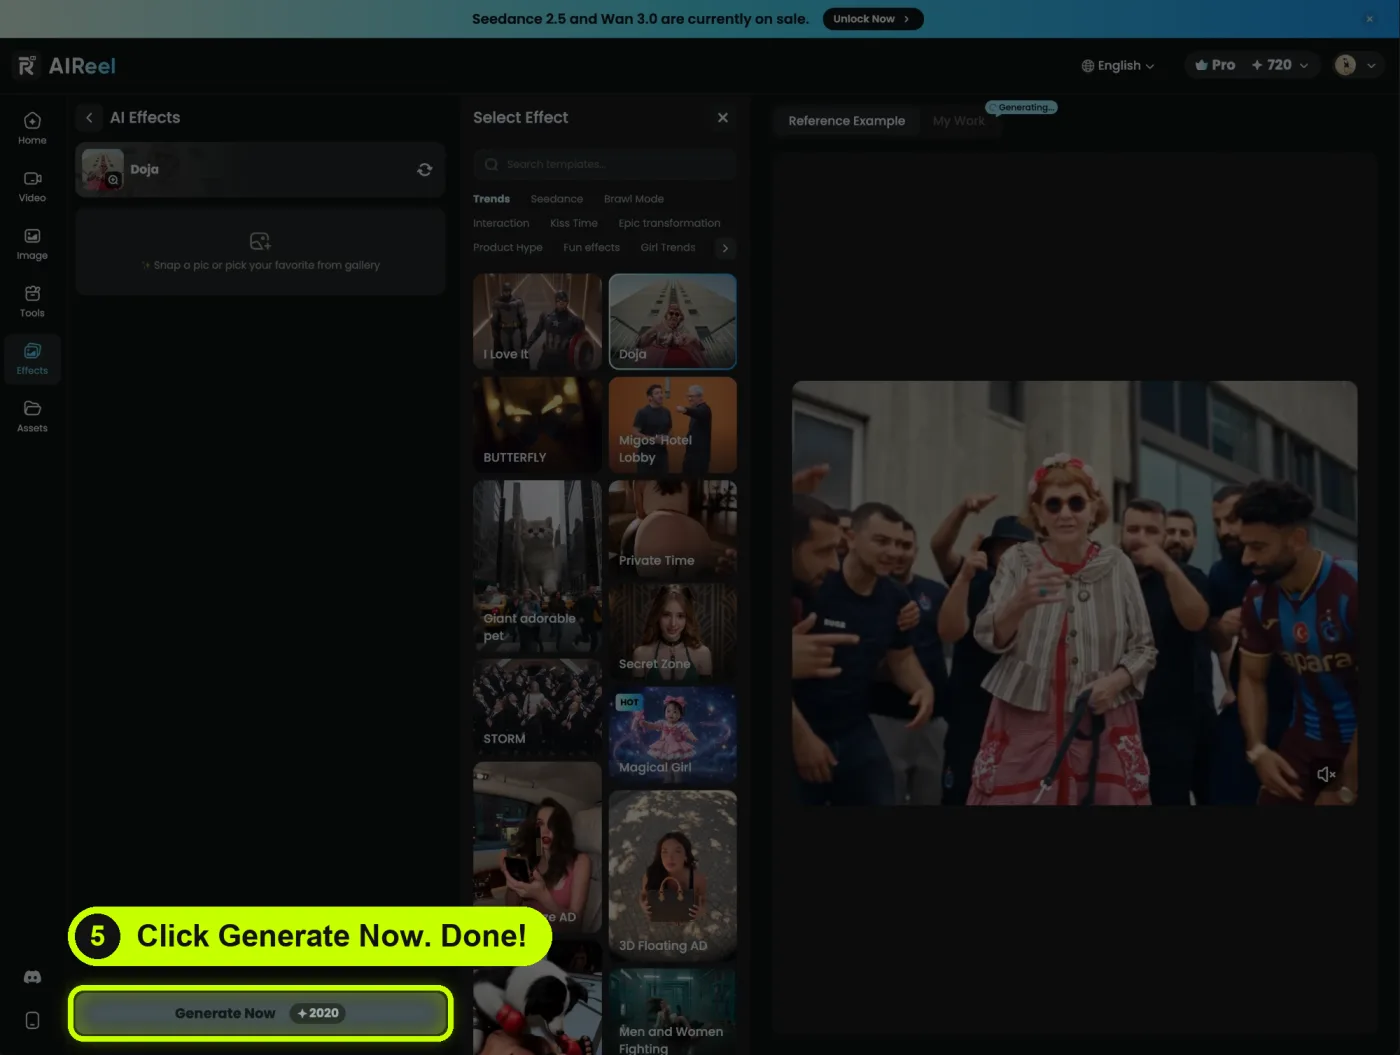The width and height of the screenshot is (1400, 1055).
Task: Click the Unlock Now button
Action: coord(873,19)
